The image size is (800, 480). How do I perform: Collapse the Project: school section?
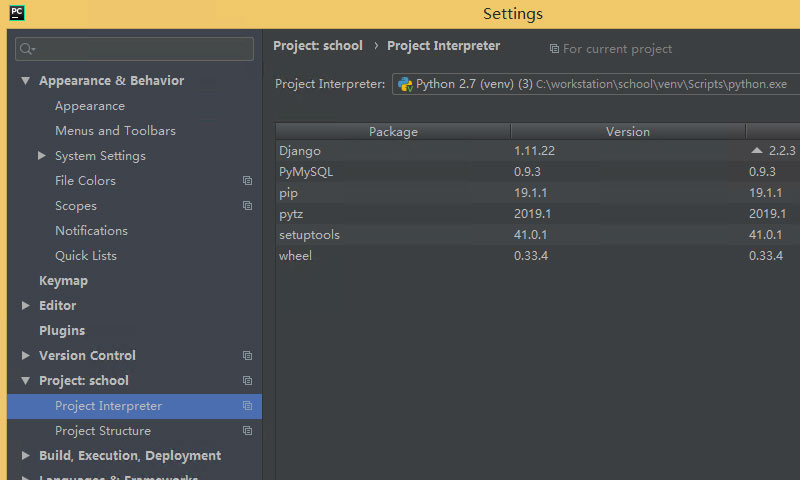tap(25, 381)
